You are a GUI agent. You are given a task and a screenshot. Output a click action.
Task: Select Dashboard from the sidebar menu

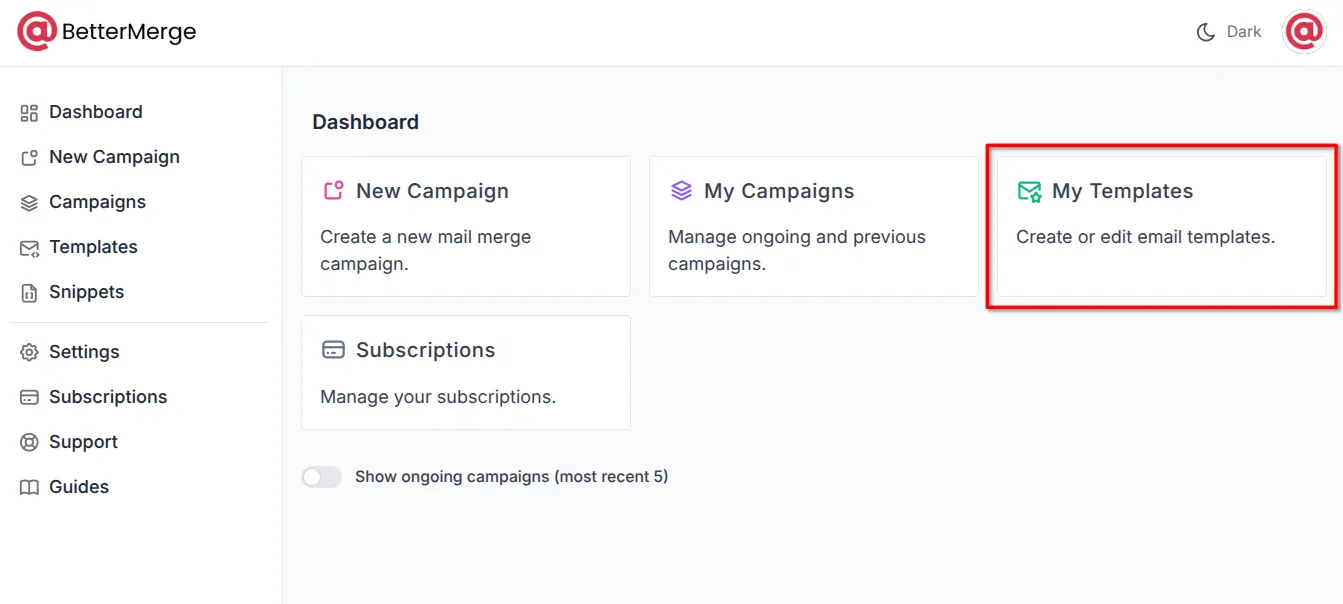point(95,112)
